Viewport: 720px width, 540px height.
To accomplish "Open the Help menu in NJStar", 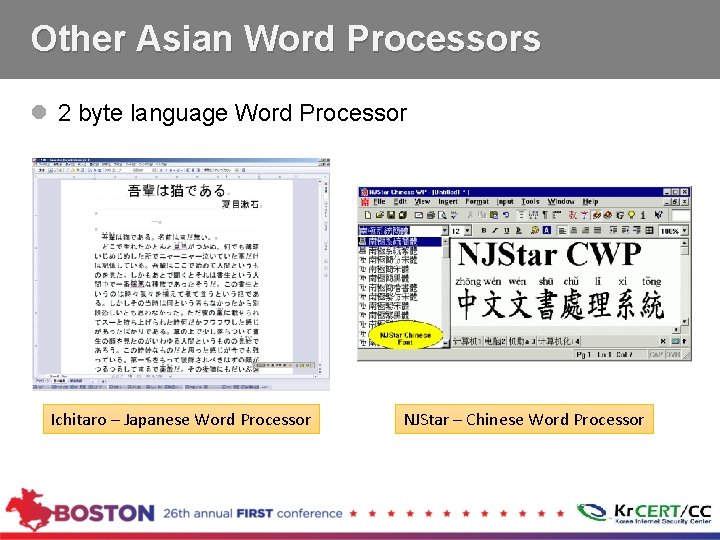I will pyautogui.click(x=590, y=202).
